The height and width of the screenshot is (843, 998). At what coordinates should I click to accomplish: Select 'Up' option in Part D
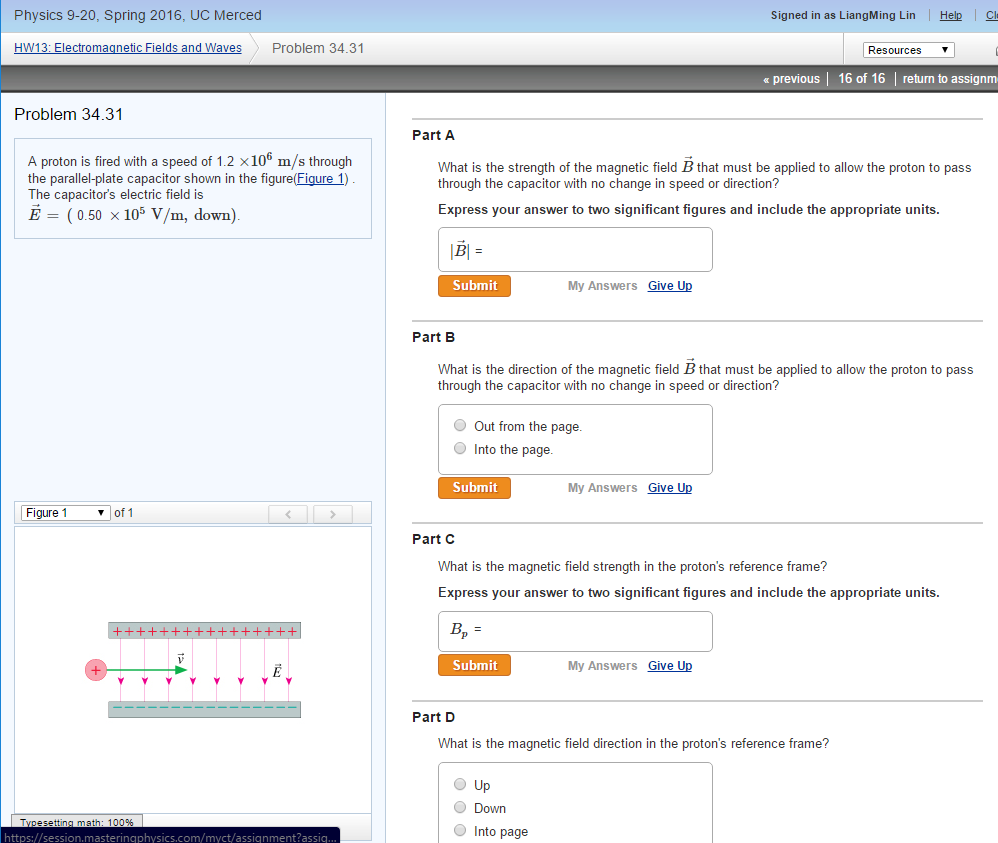[459, 784]
